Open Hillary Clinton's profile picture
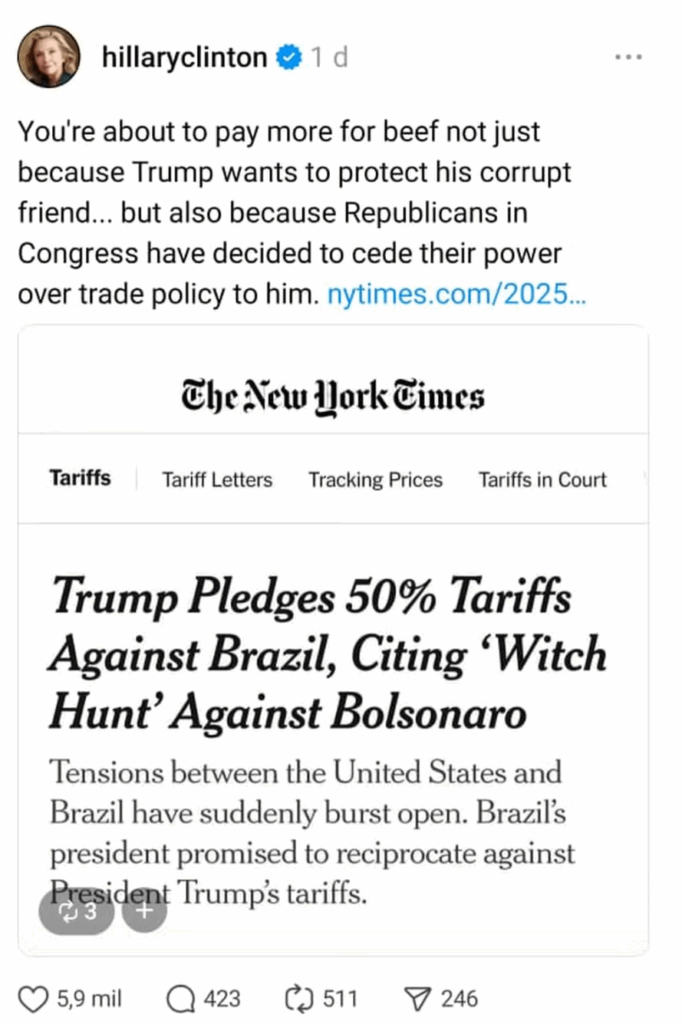 48,57
